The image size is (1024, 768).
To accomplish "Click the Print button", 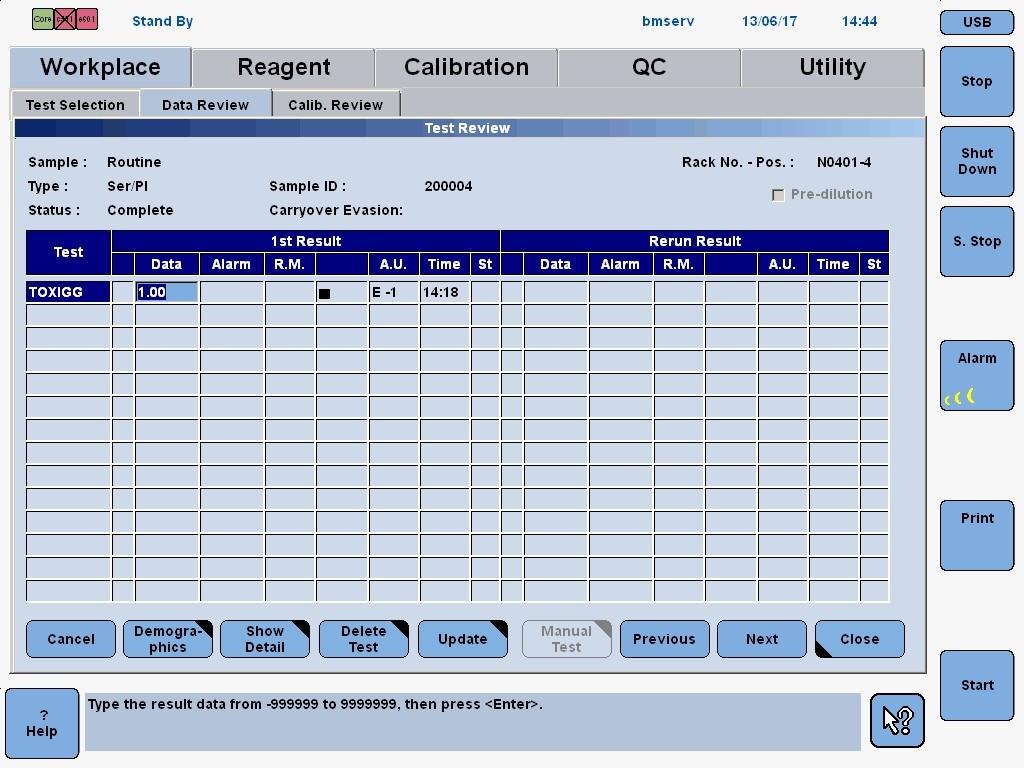I will point(977,536).
